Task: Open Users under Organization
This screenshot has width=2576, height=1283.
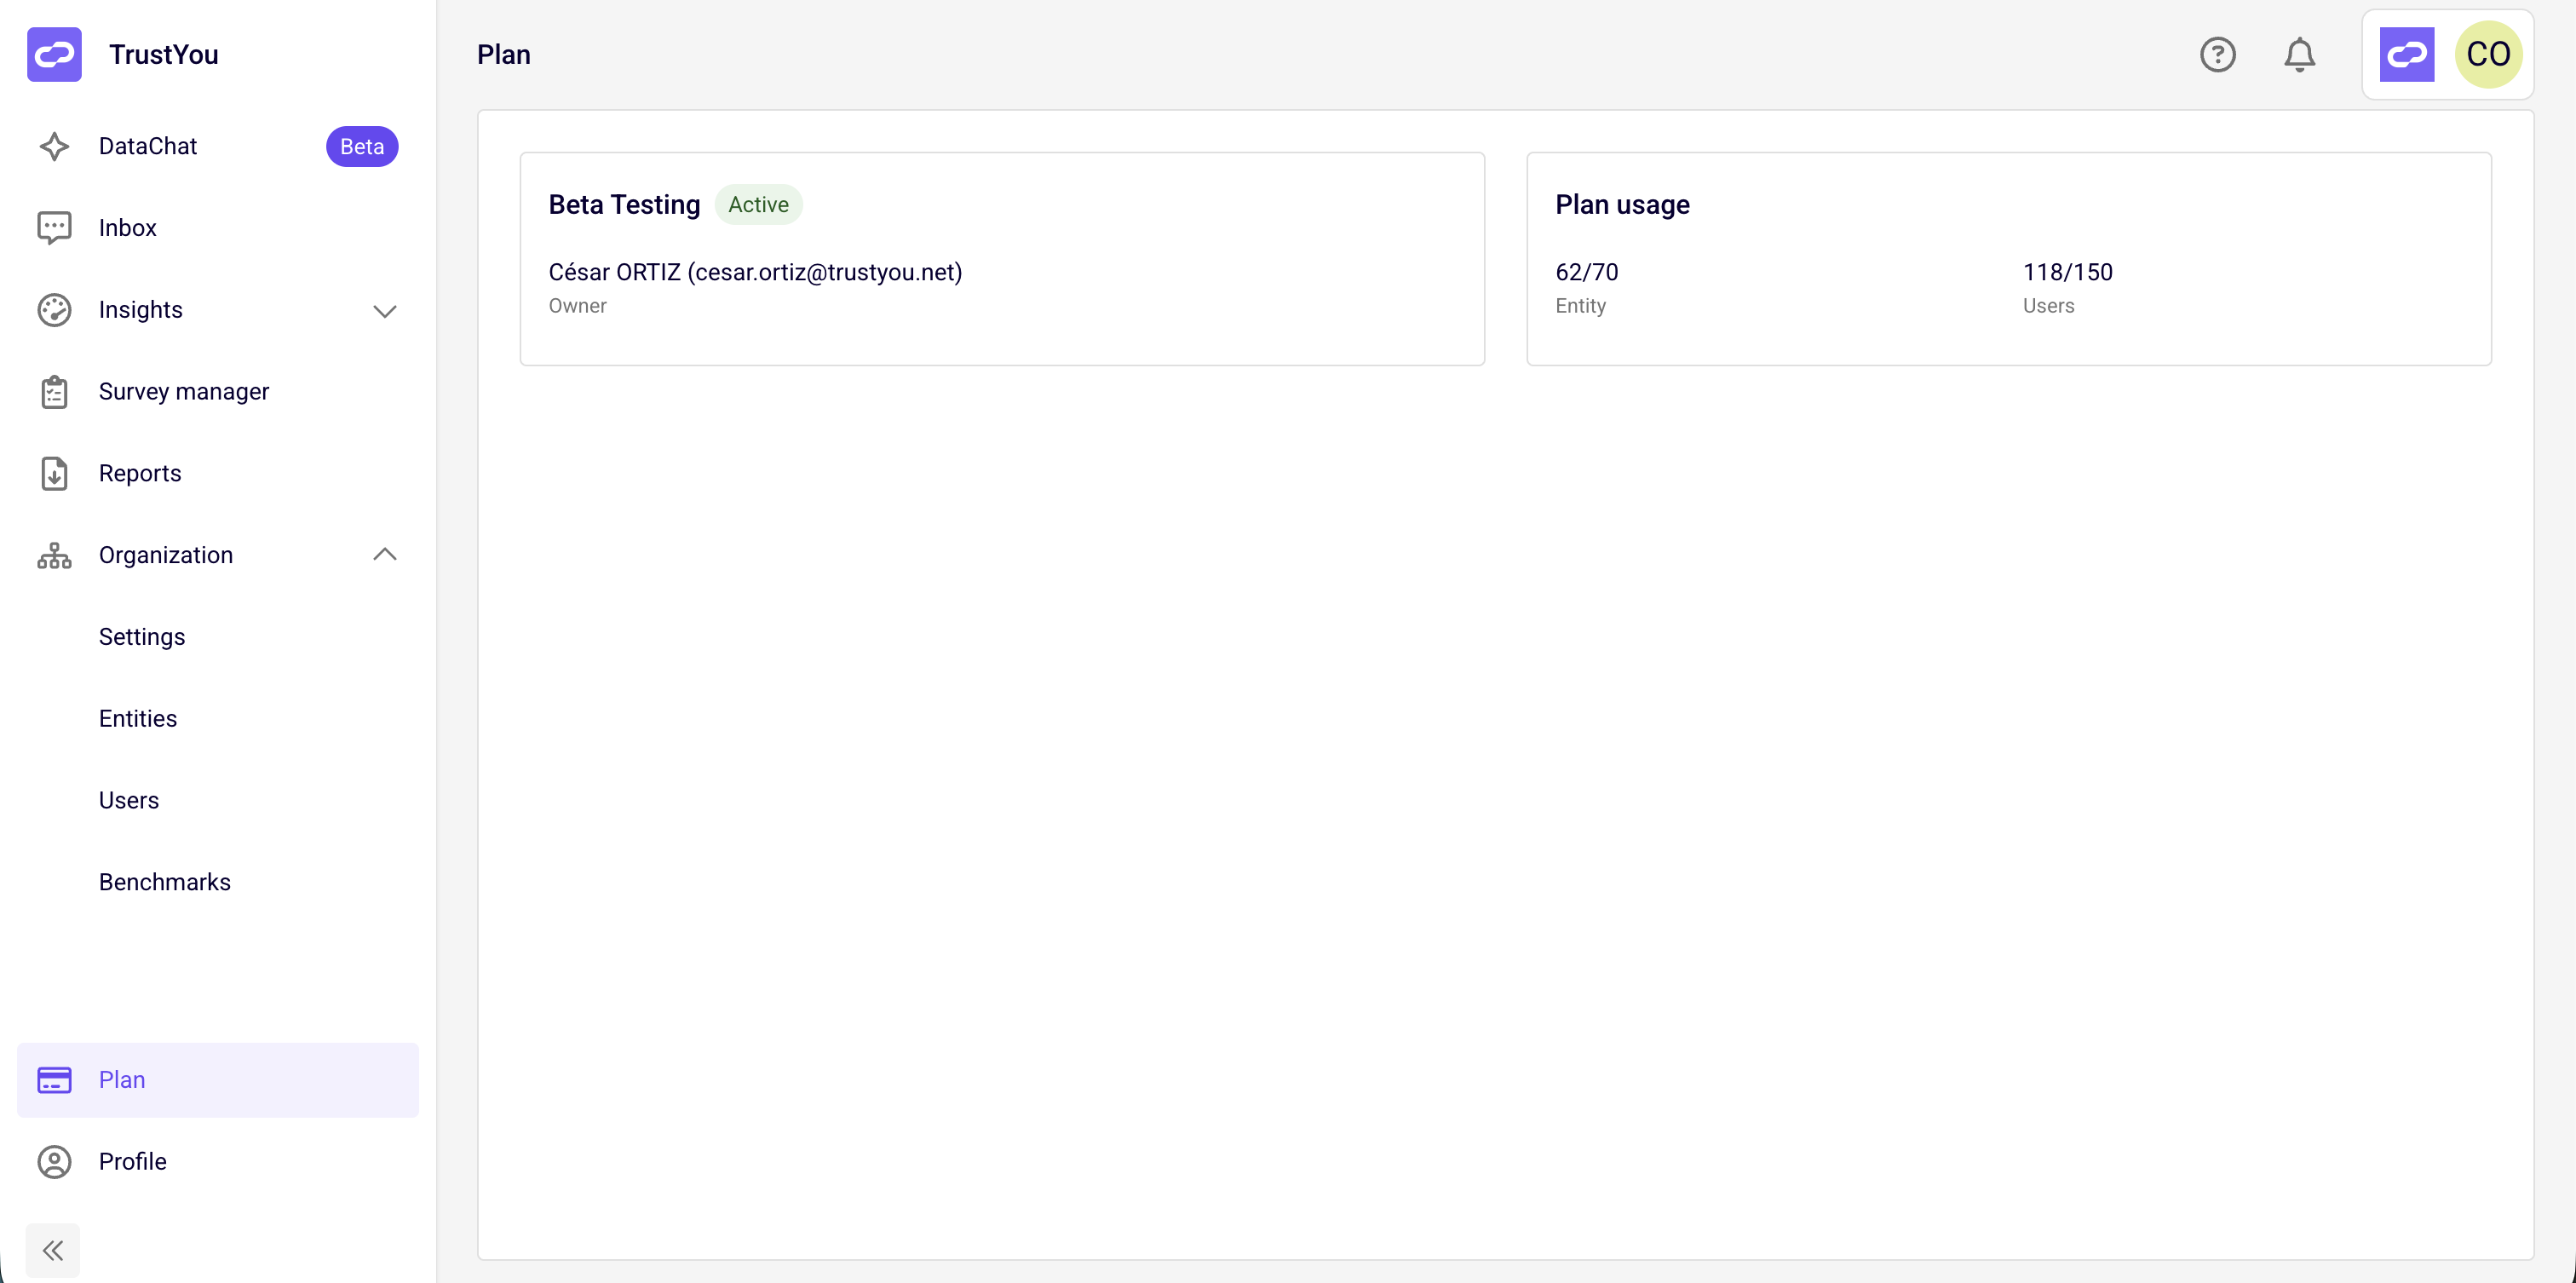Action: pyautogui.click(x=129, y=801)
